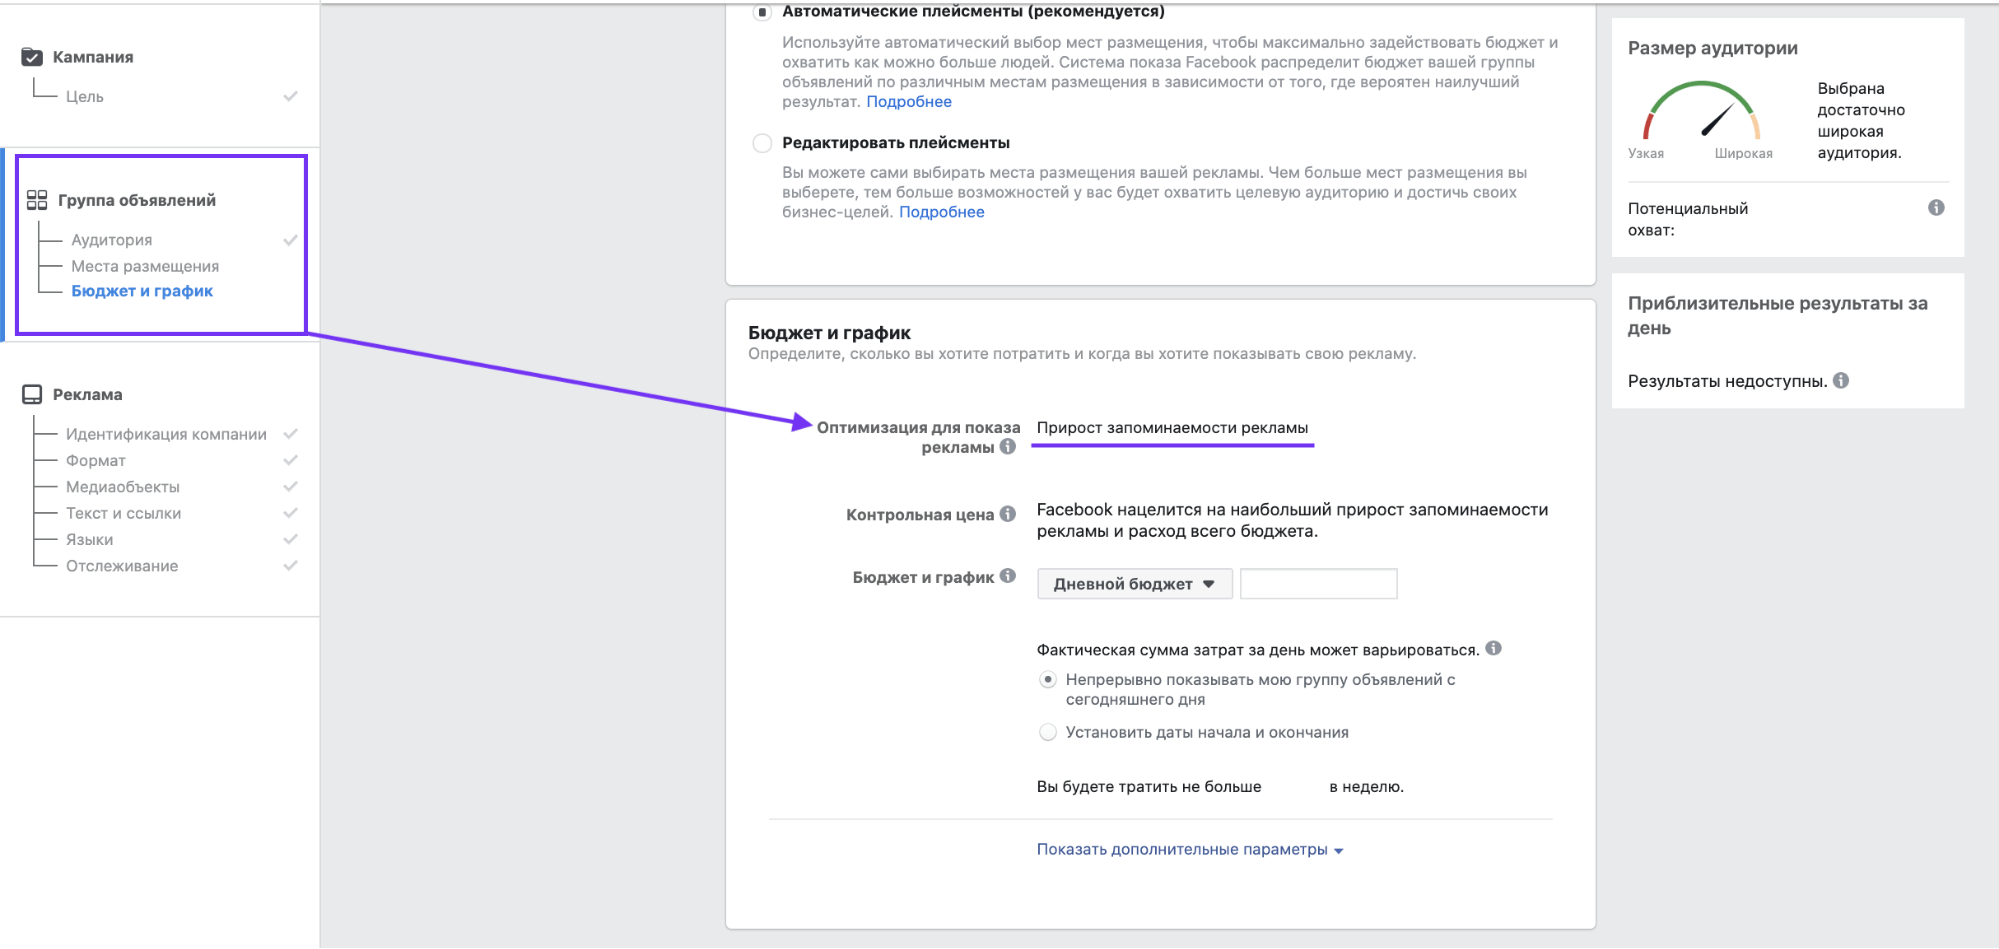Open Аудитория section in sidebar

112,240
